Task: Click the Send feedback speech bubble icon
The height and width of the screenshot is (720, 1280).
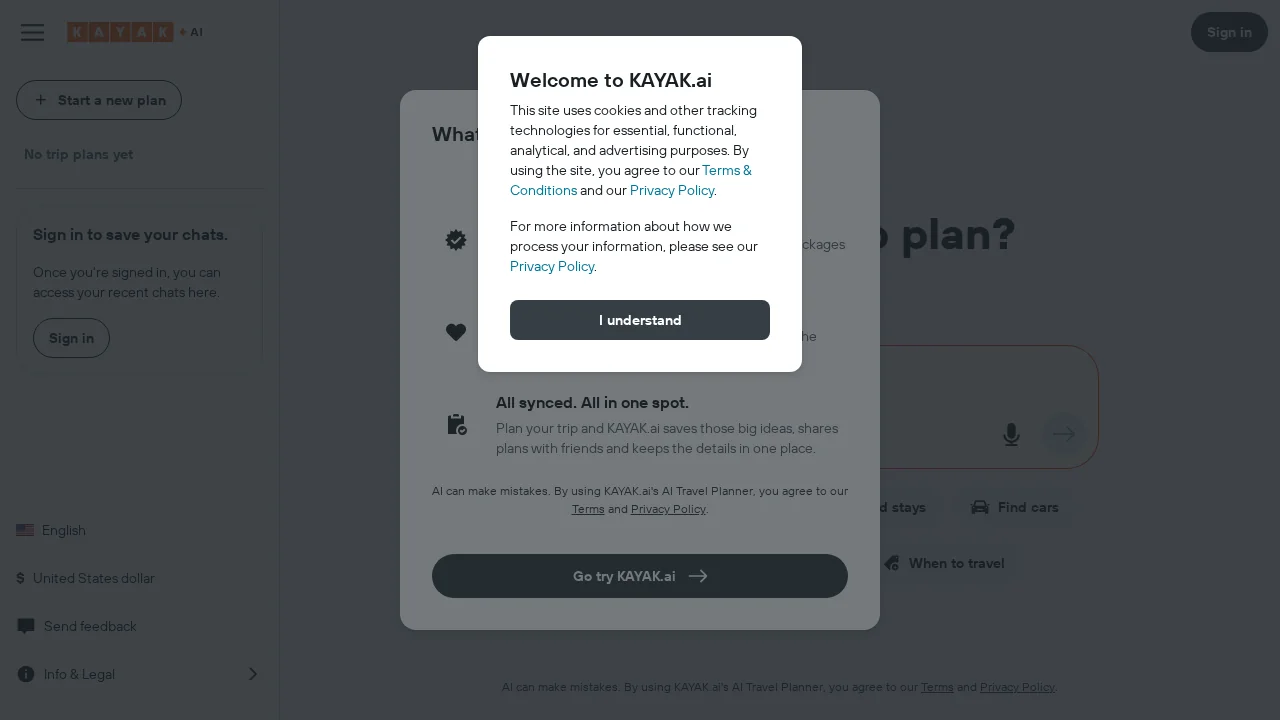Action: (x=25, y=626)
